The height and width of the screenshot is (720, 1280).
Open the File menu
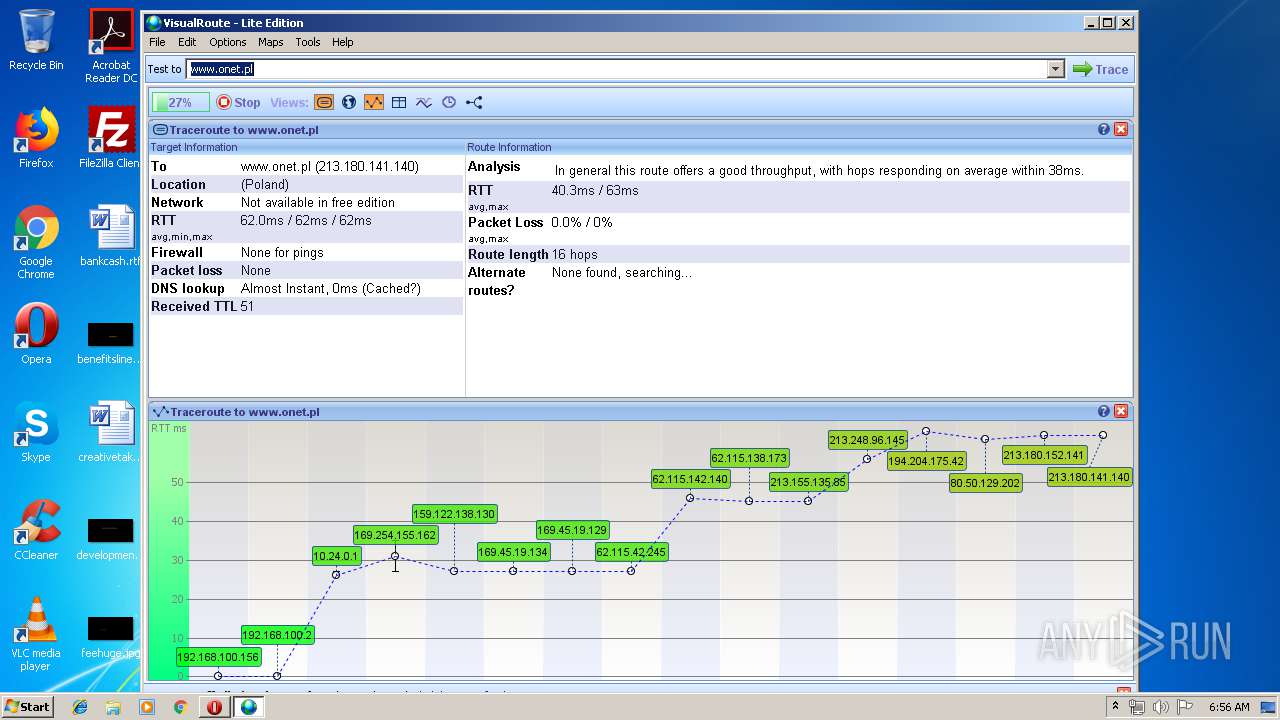pyautogui.click(x=157, y=42)
